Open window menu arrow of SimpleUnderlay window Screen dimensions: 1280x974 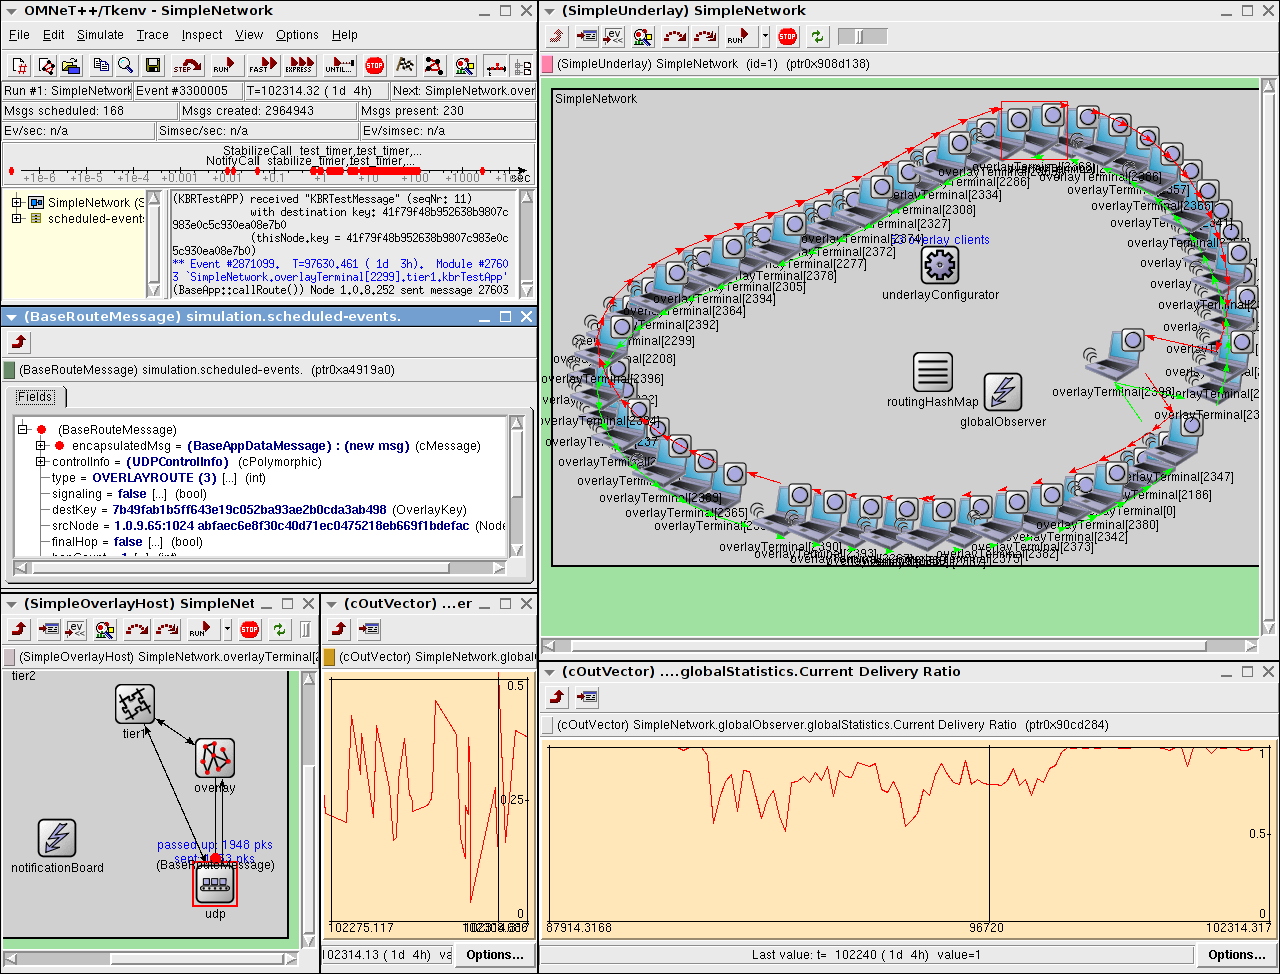[549, 11]
